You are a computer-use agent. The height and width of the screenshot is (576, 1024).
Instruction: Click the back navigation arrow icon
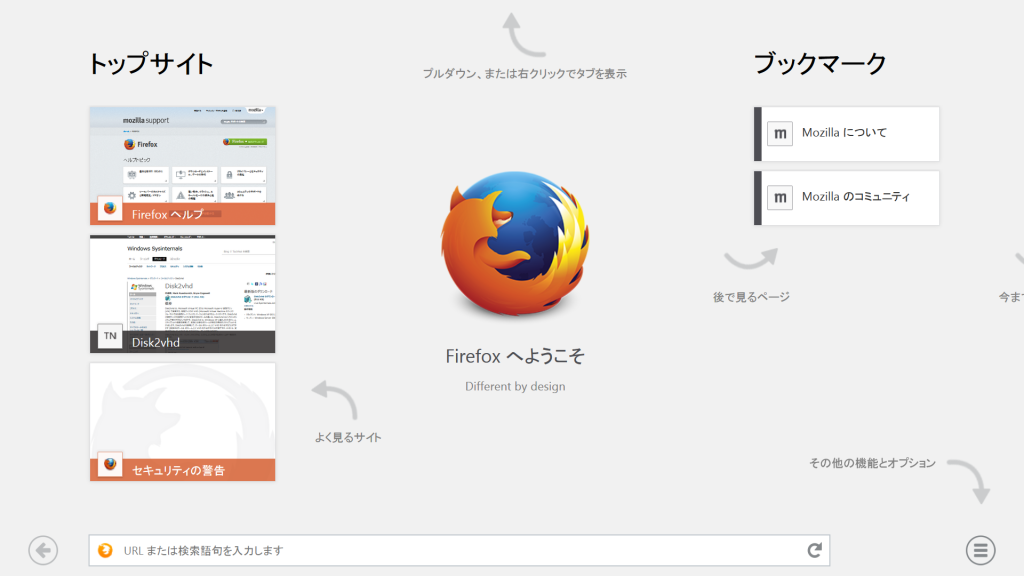(41, 549)
